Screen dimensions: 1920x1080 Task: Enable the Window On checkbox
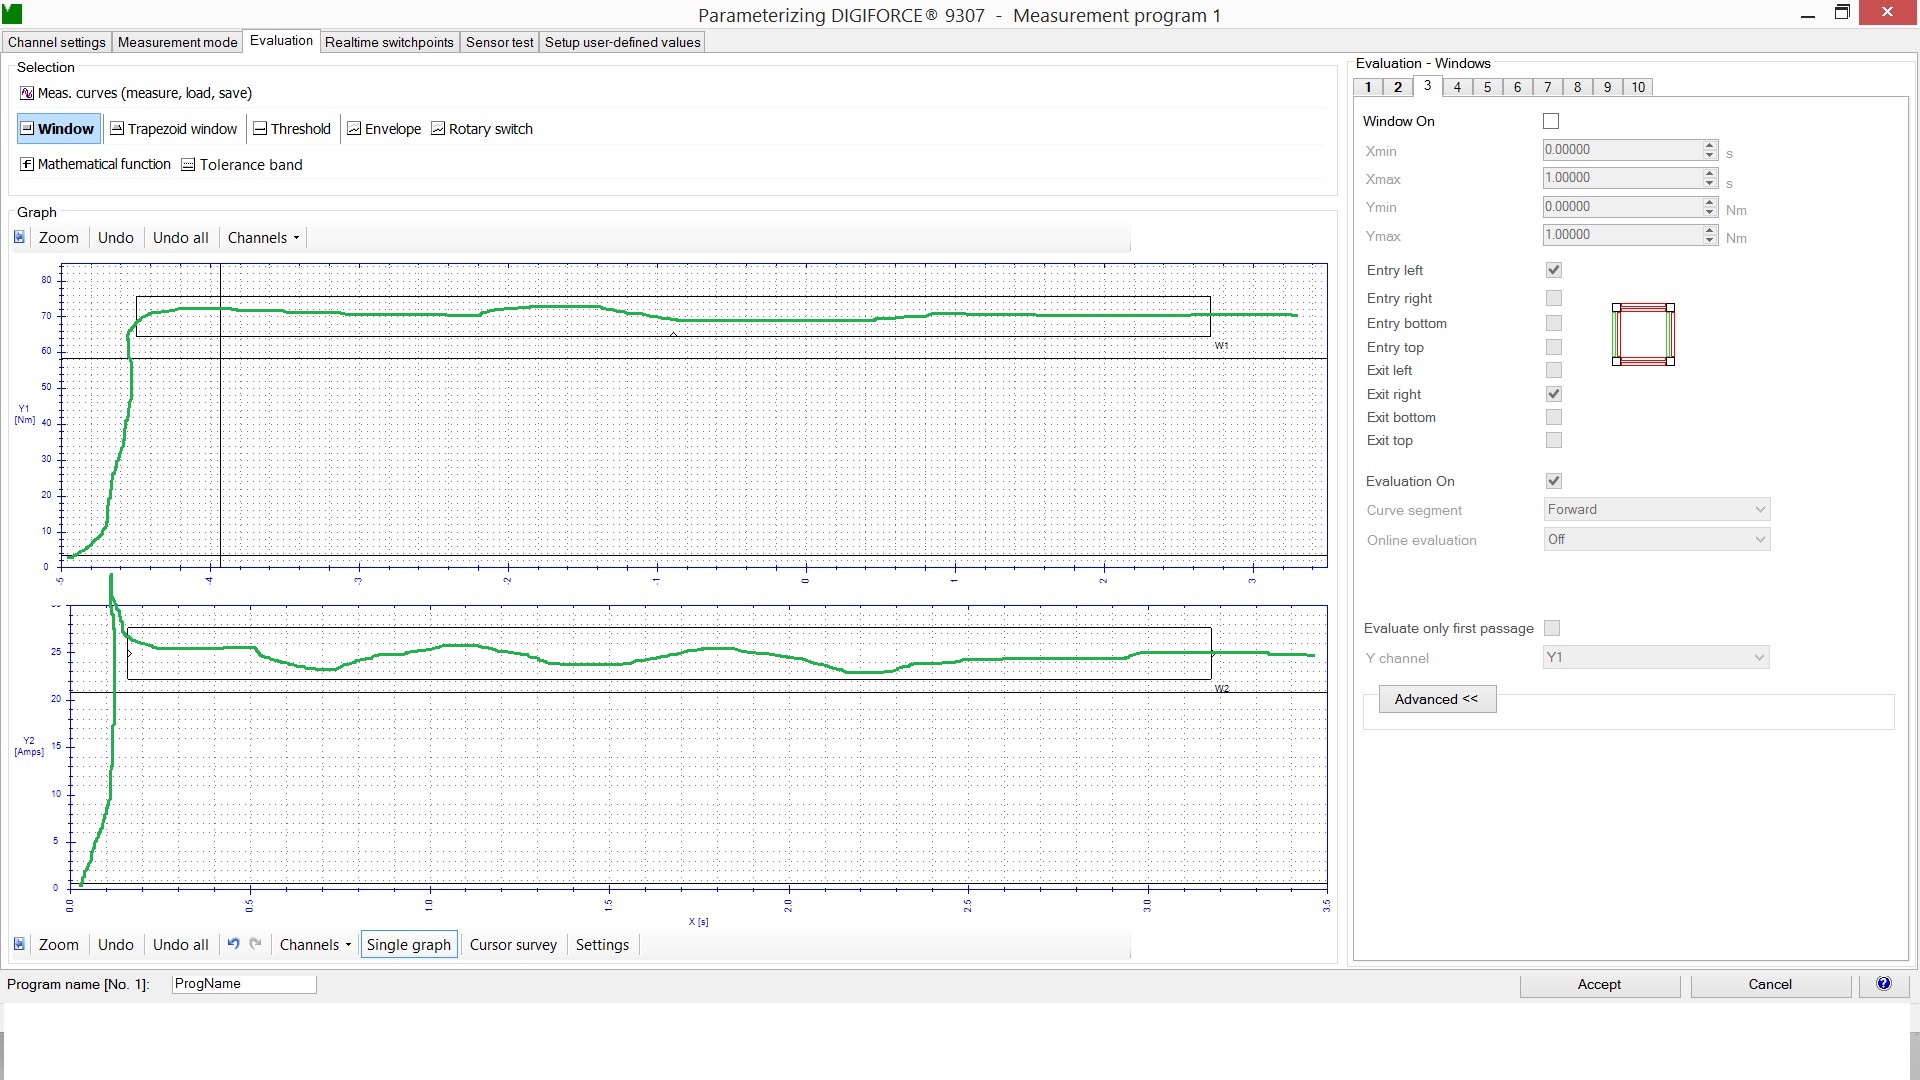1551,121
